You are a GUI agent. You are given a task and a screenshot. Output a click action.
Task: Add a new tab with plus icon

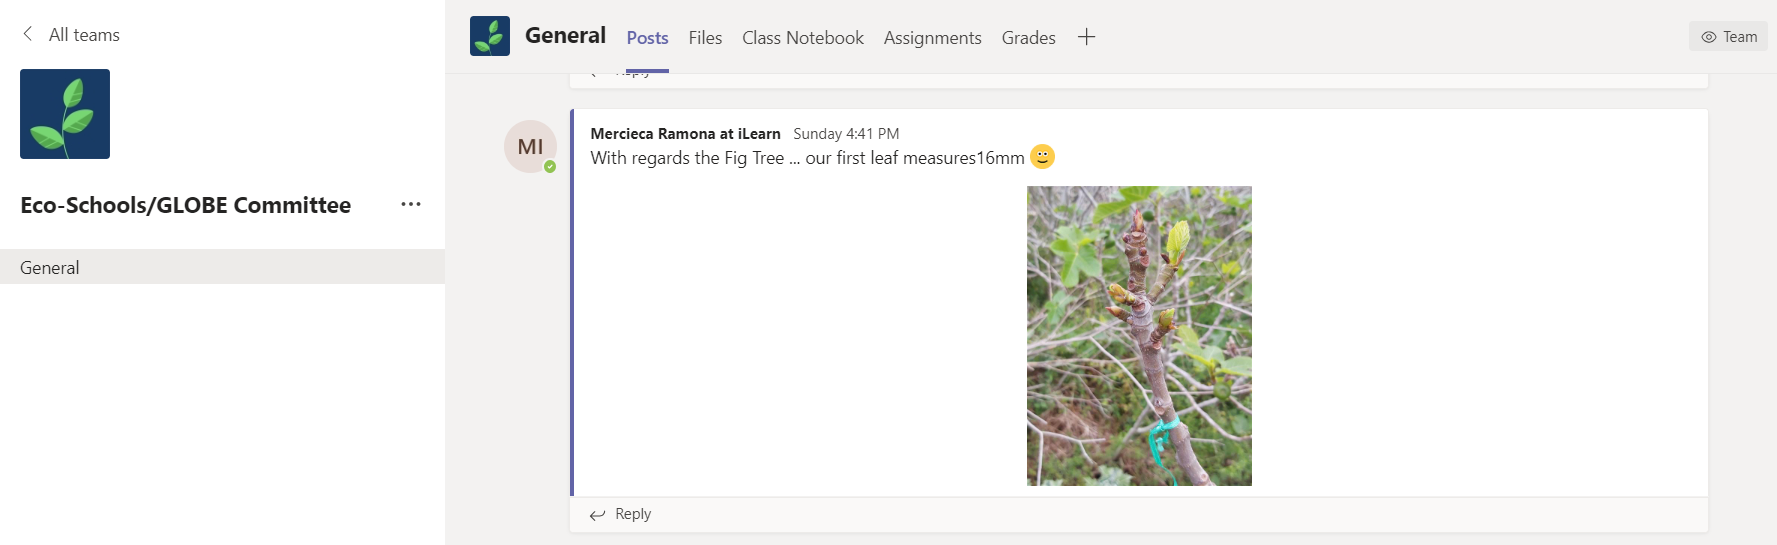(x=1086, y=37)
